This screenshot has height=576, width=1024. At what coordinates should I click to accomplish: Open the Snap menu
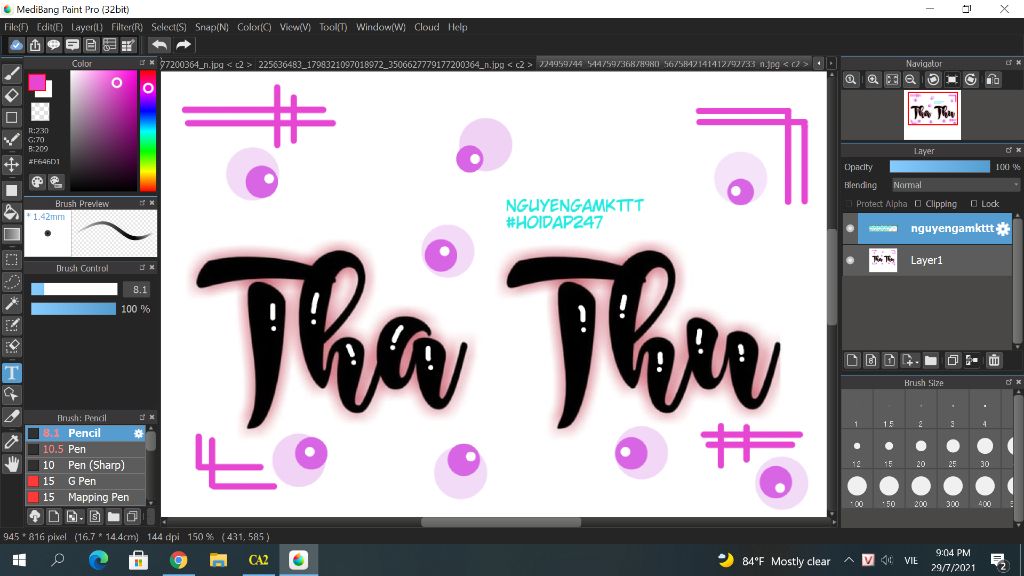(x=212, y=27)
